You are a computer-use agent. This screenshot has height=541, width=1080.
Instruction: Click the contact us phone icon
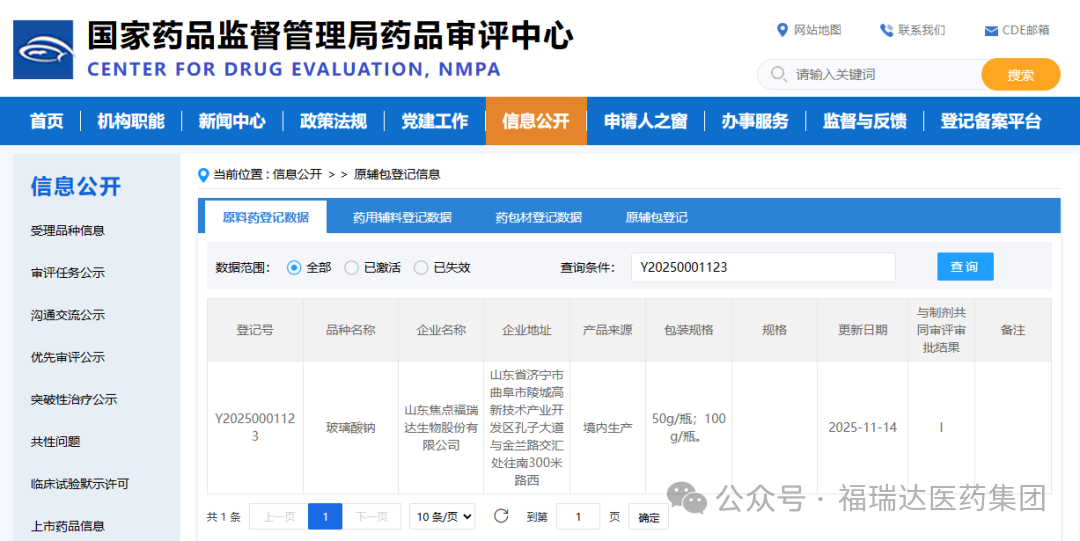coord(886,30)
